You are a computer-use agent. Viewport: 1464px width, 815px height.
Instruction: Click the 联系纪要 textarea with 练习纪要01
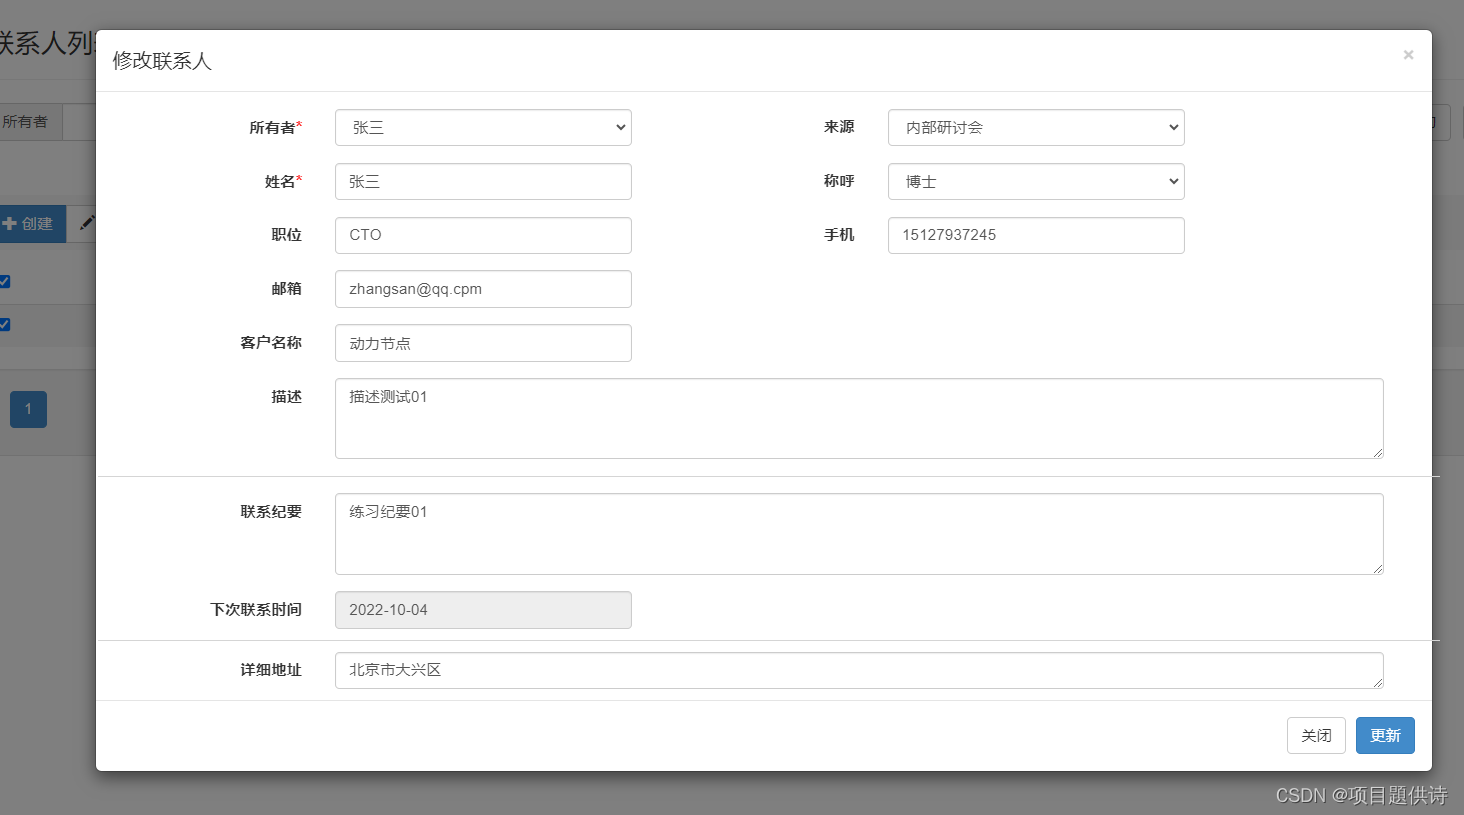coord(859,534)
